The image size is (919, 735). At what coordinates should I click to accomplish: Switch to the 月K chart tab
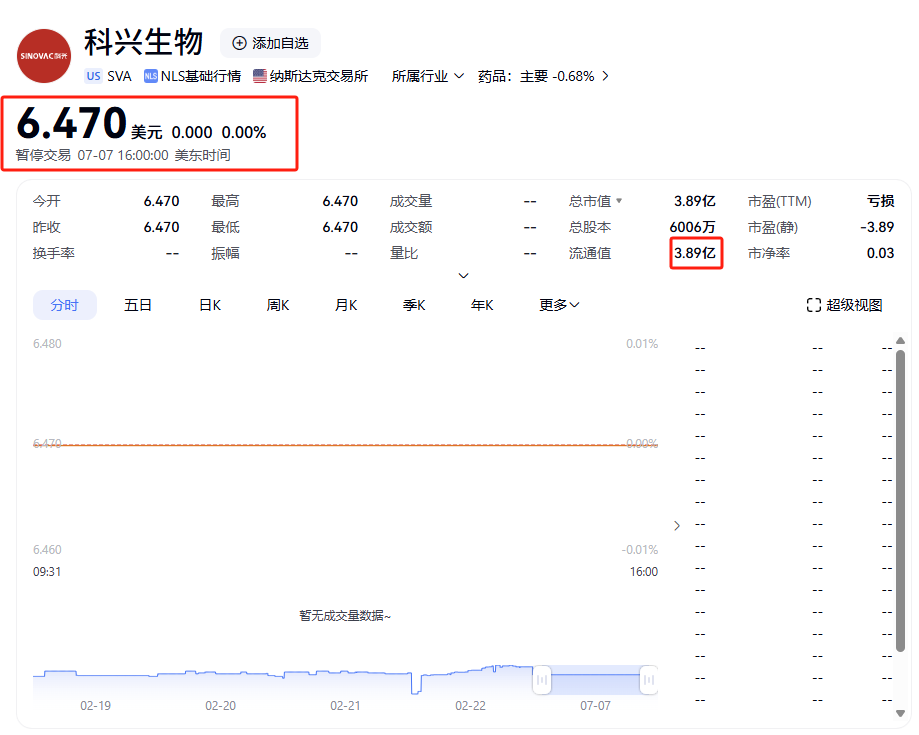(x=346, y=305)
